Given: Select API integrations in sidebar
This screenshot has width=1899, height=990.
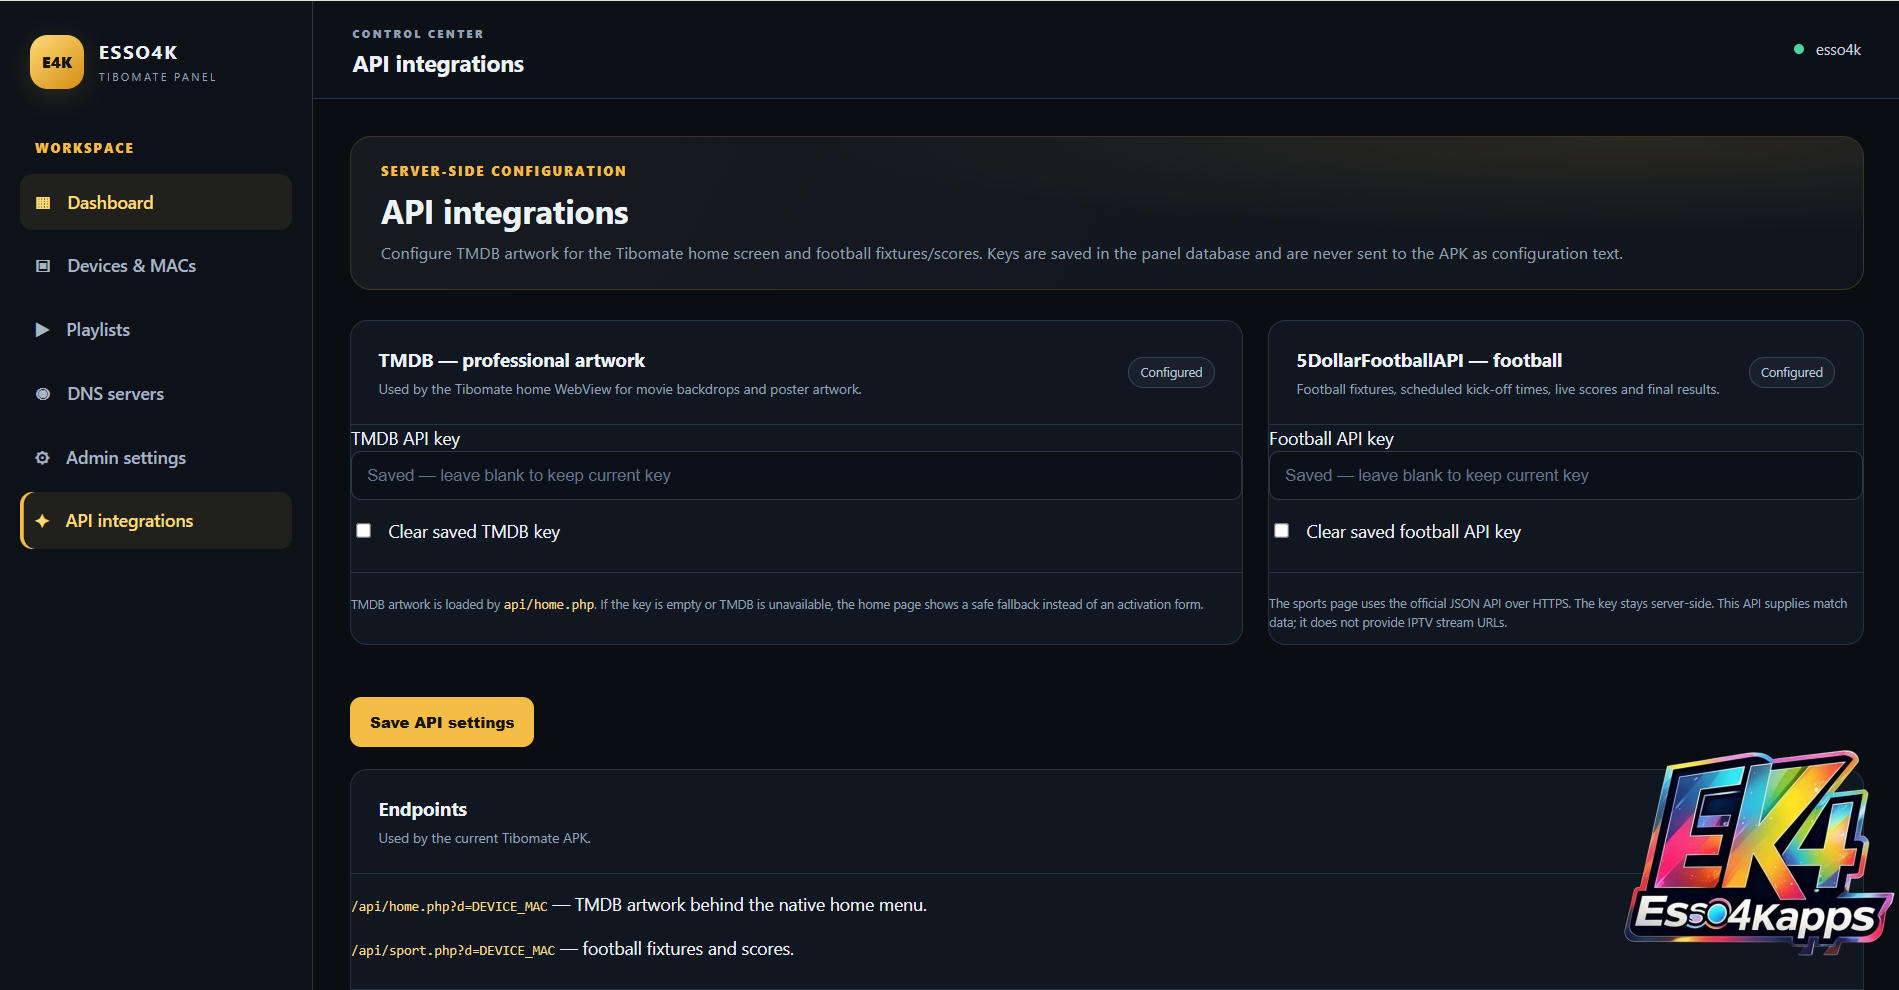Looking at the screenshot, I should tap(156, 520).
